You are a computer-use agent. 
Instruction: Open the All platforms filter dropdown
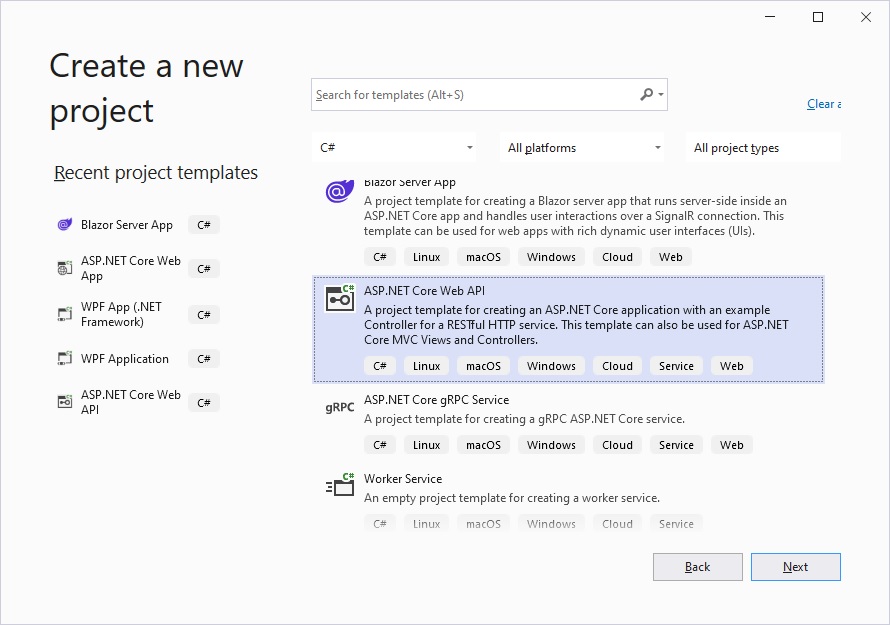coord(584,148)
